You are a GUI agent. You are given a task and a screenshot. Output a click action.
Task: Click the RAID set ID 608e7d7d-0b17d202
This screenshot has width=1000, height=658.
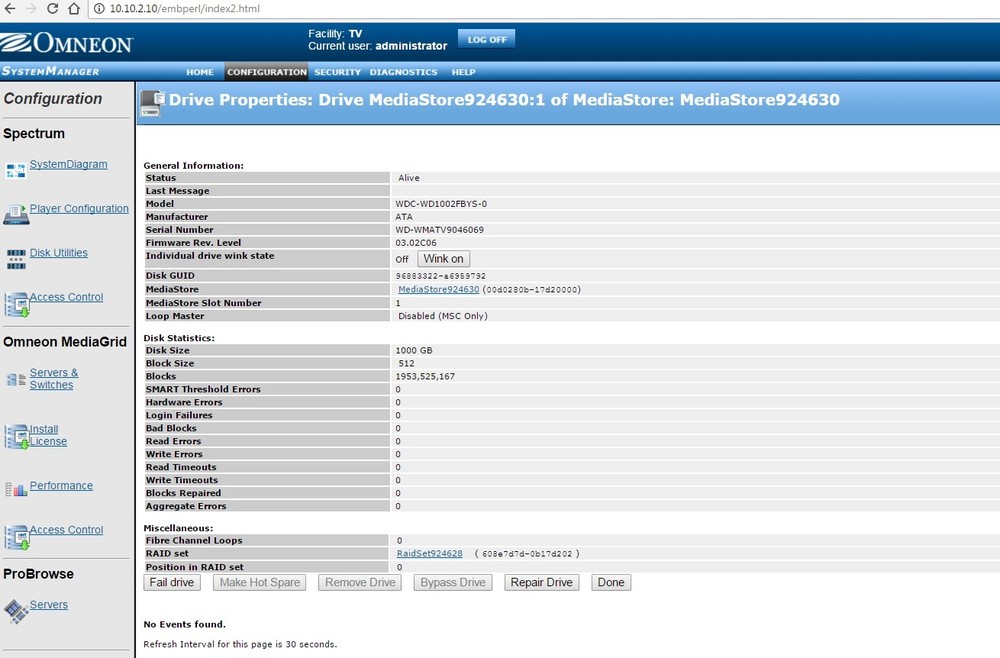pyautogui.click(x=527, y=553)
